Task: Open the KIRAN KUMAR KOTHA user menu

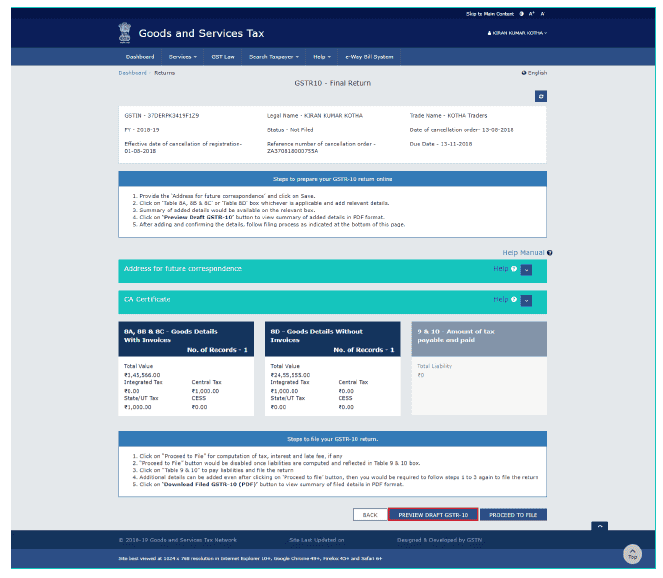Action: click(517, 33)
